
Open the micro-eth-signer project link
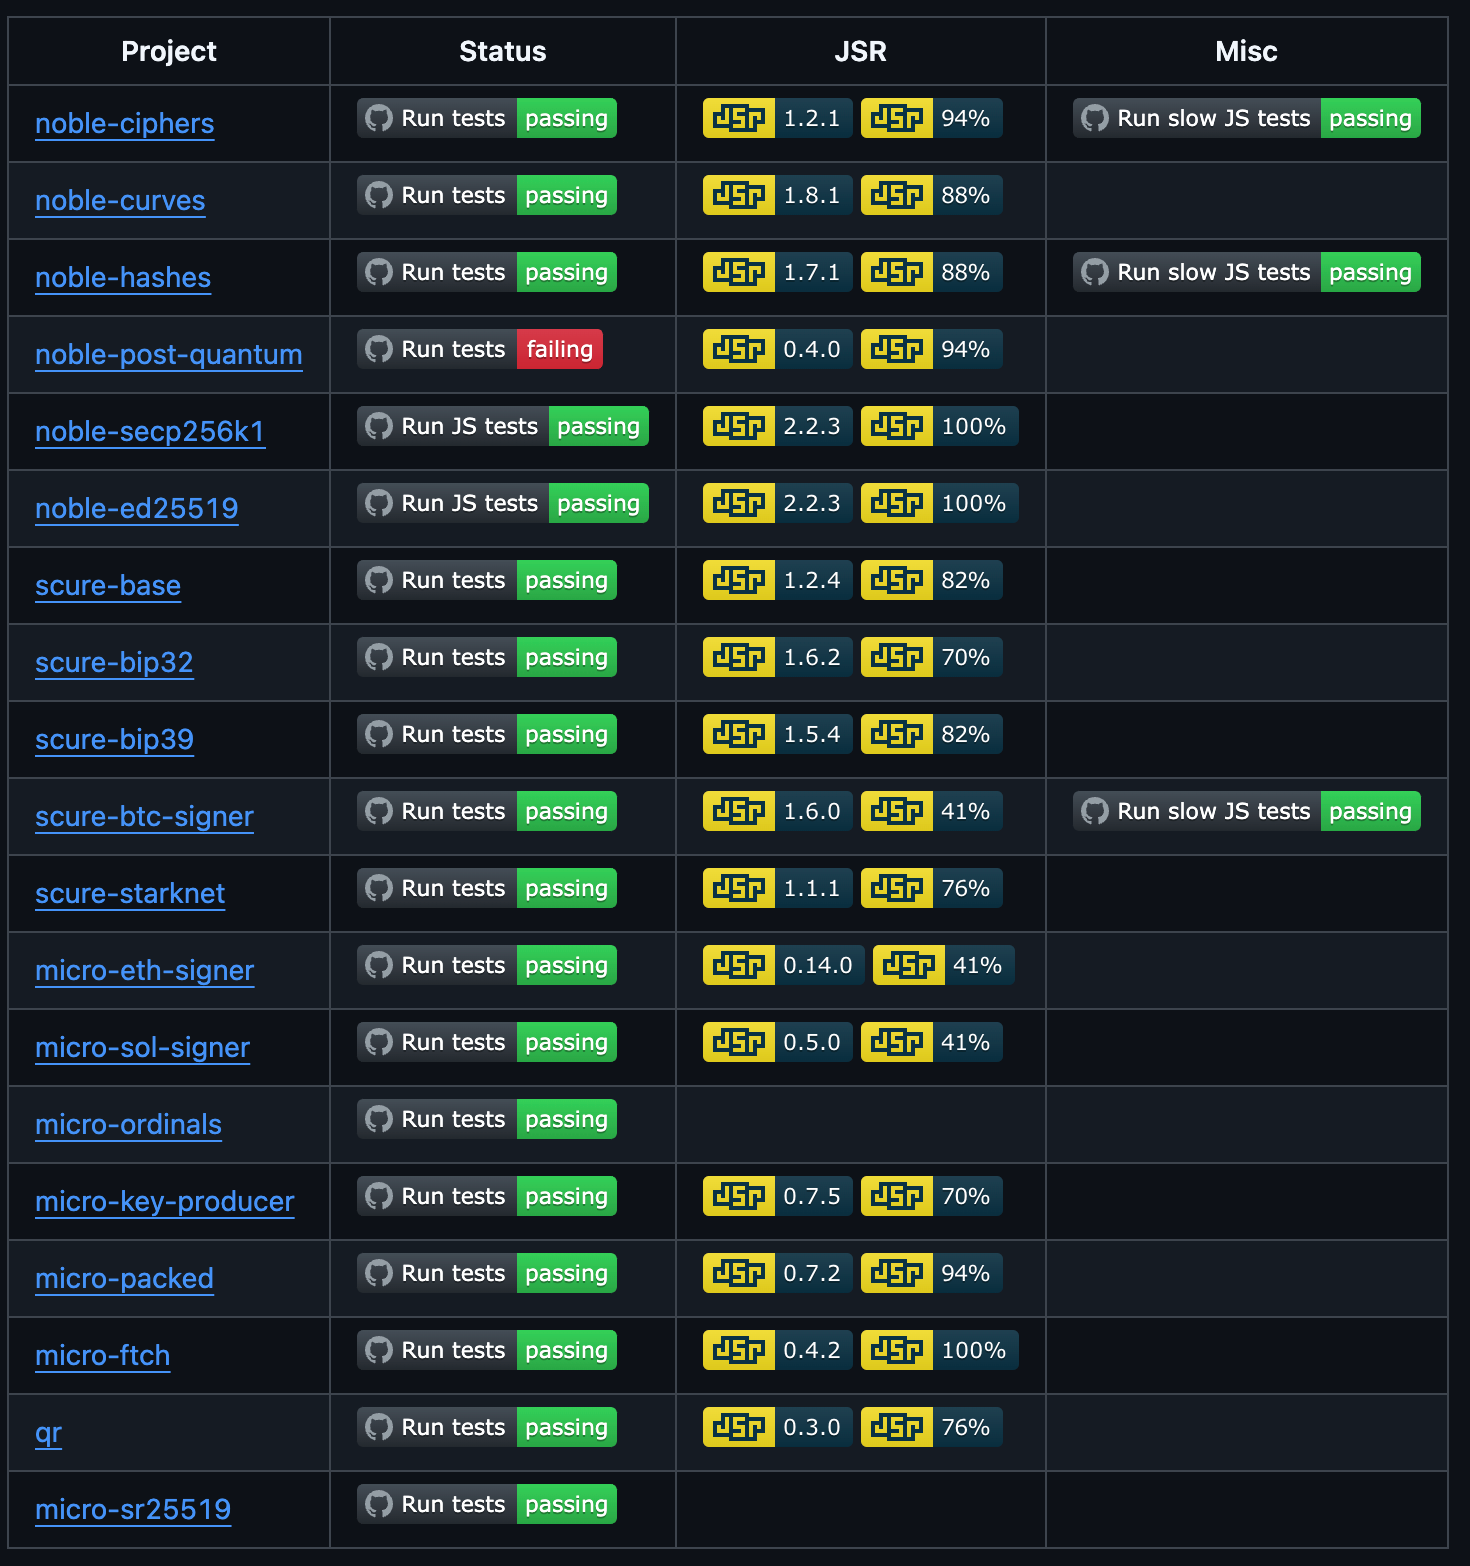pyautogui.click(x=145, y=971)
